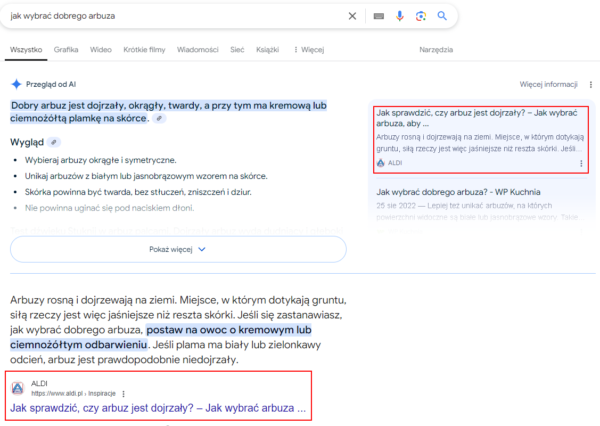Open three-dot menu next to aldi.pl URL
This screenshot has width=600, height=426.
click(x=123, y=393)
